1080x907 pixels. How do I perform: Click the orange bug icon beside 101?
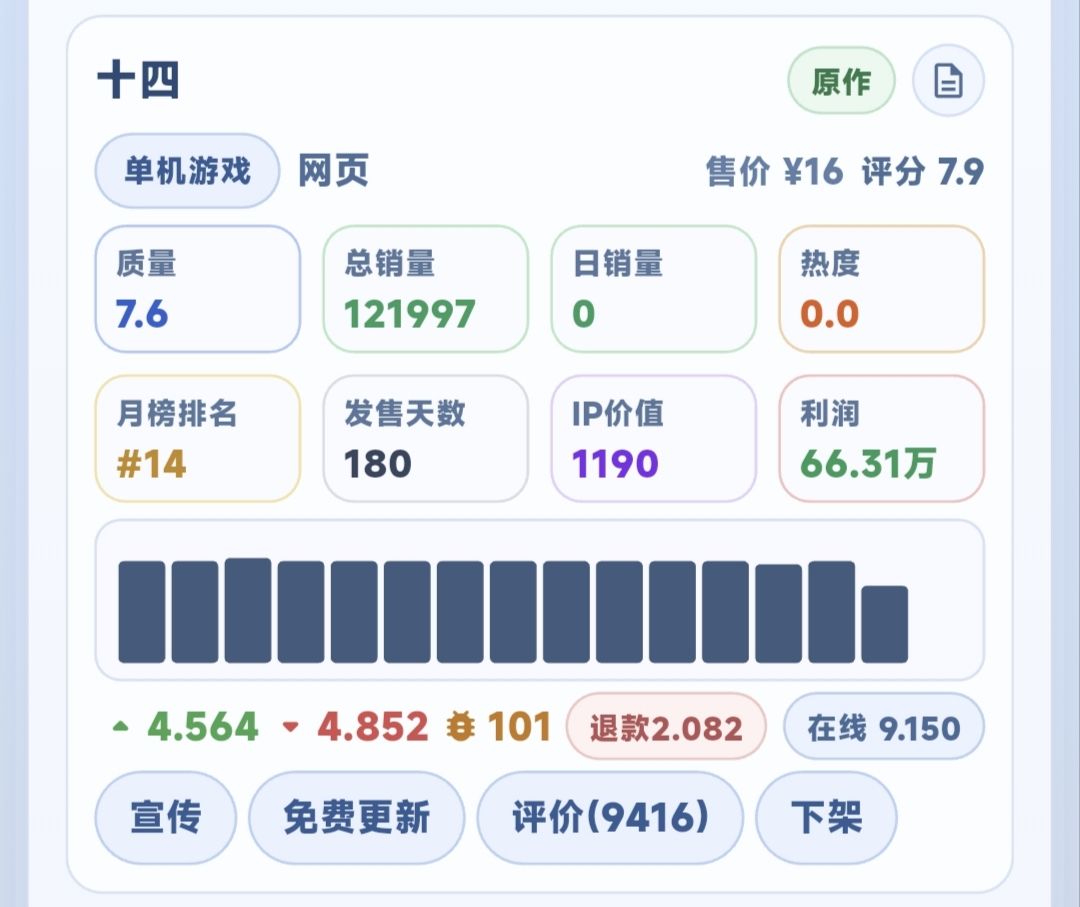[x=460, y=727]
